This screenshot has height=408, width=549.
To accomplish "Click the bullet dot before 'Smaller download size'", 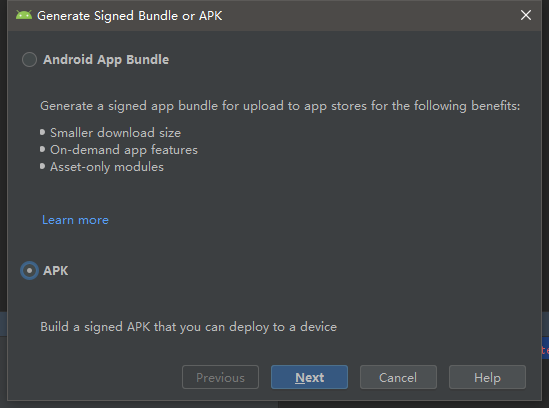I will [42, 132].
